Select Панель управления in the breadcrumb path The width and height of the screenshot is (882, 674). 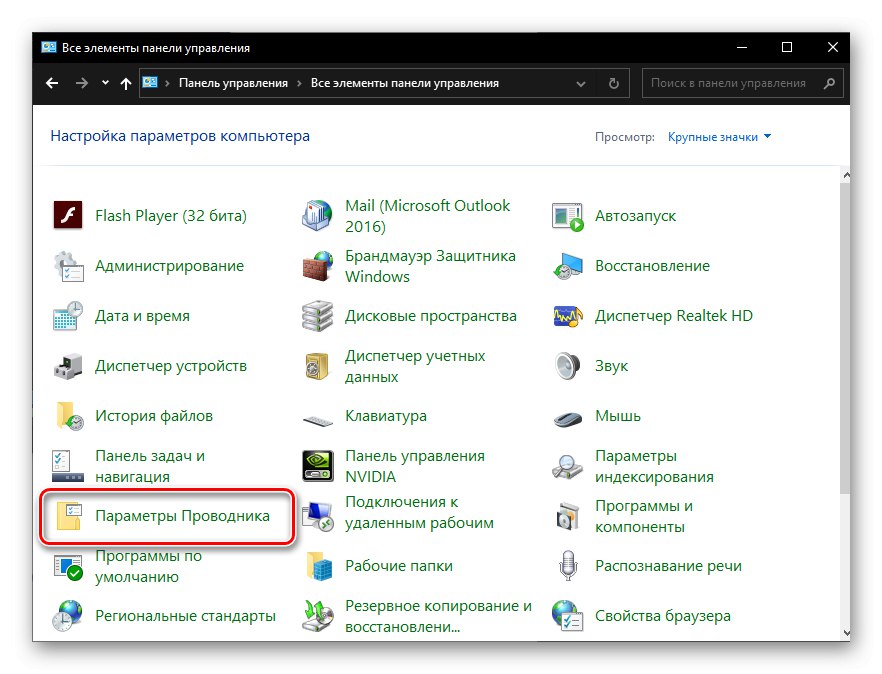236,83
